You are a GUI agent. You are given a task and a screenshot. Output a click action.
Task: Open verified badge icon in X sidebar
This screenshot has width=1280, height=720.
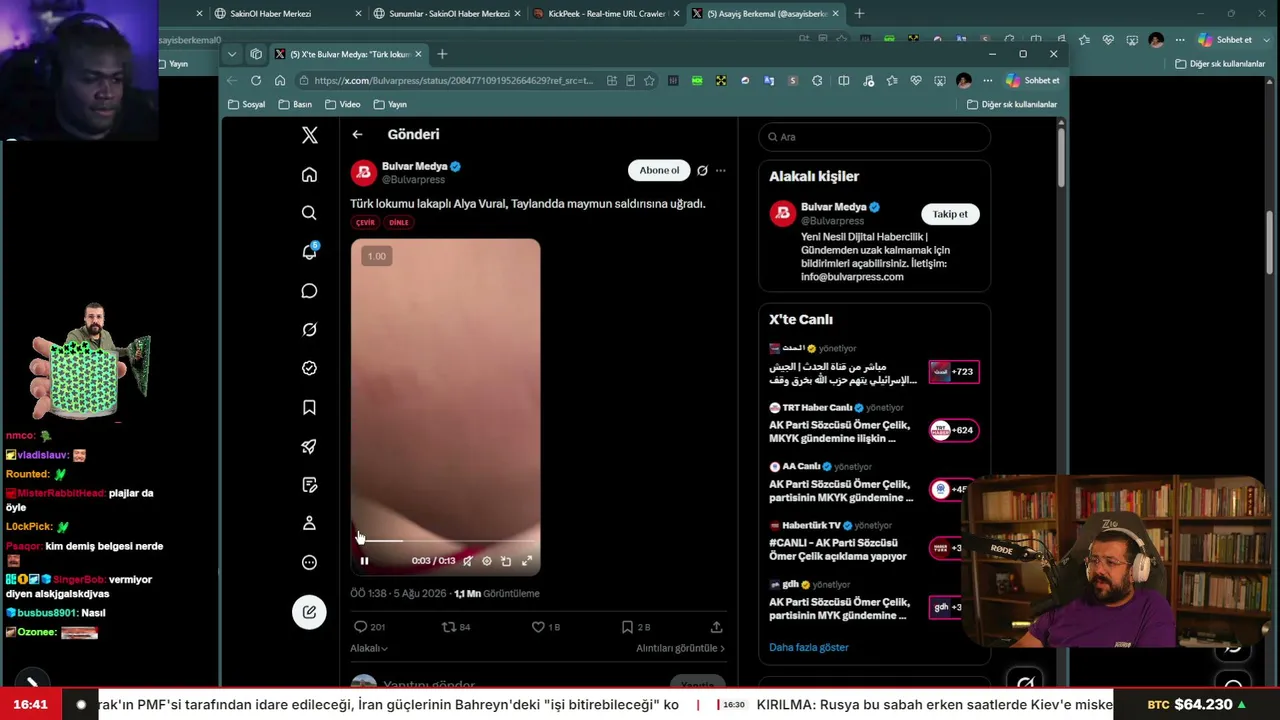(x=309, y=368)
